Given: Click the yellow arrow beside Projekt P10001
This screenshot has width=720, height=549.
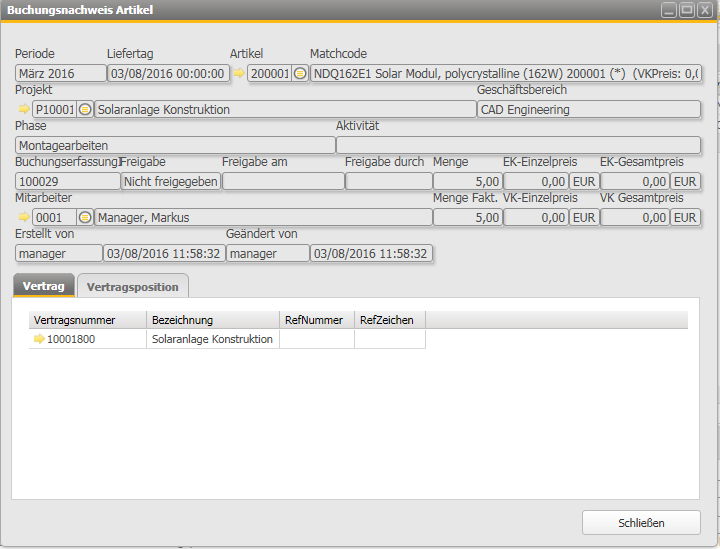Looking at the screenshot, I should tap(23, 109).
